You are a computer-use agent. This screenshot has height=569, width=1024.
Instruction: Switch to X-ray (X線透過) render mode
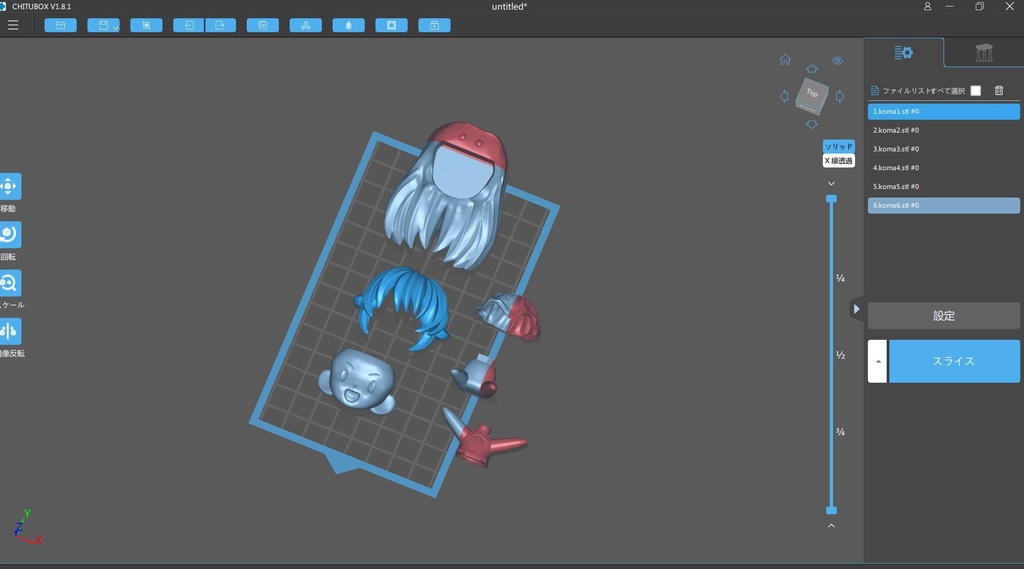[x=839, y=161]
